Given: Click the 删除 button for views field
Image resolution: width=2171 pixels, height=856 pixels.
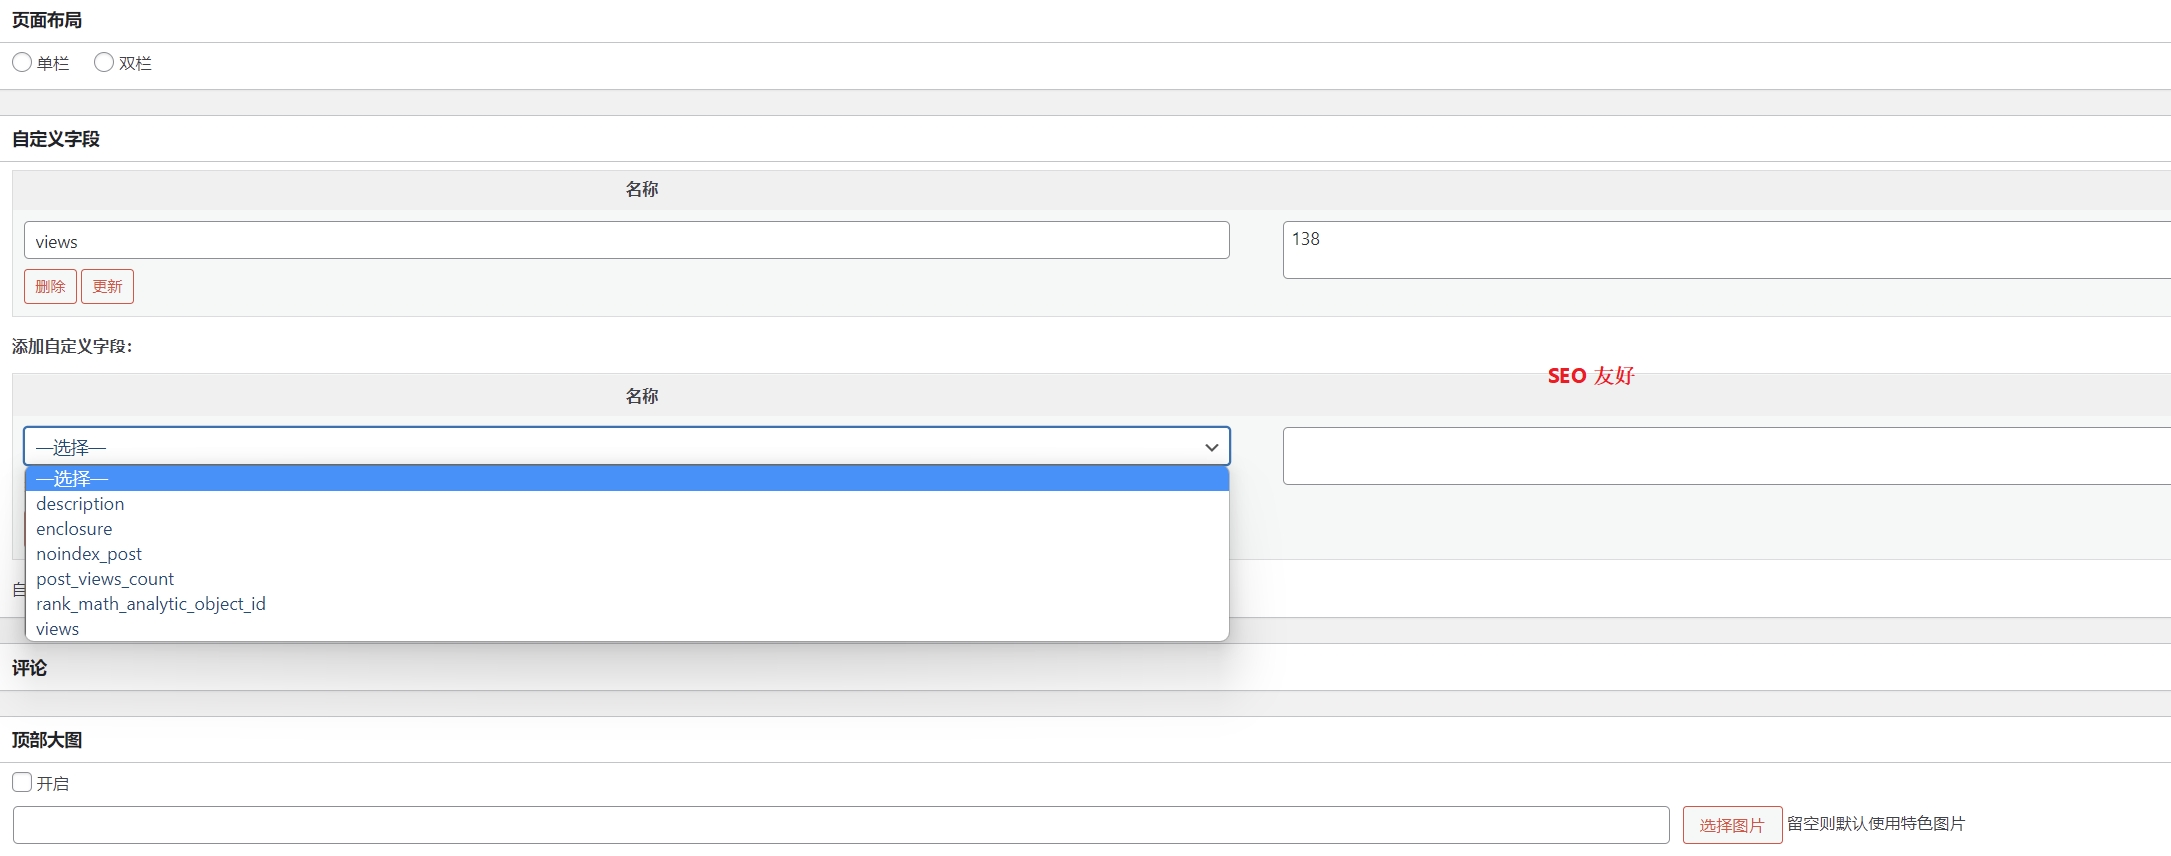Looking at the screenshot, I should click(50, 286).
